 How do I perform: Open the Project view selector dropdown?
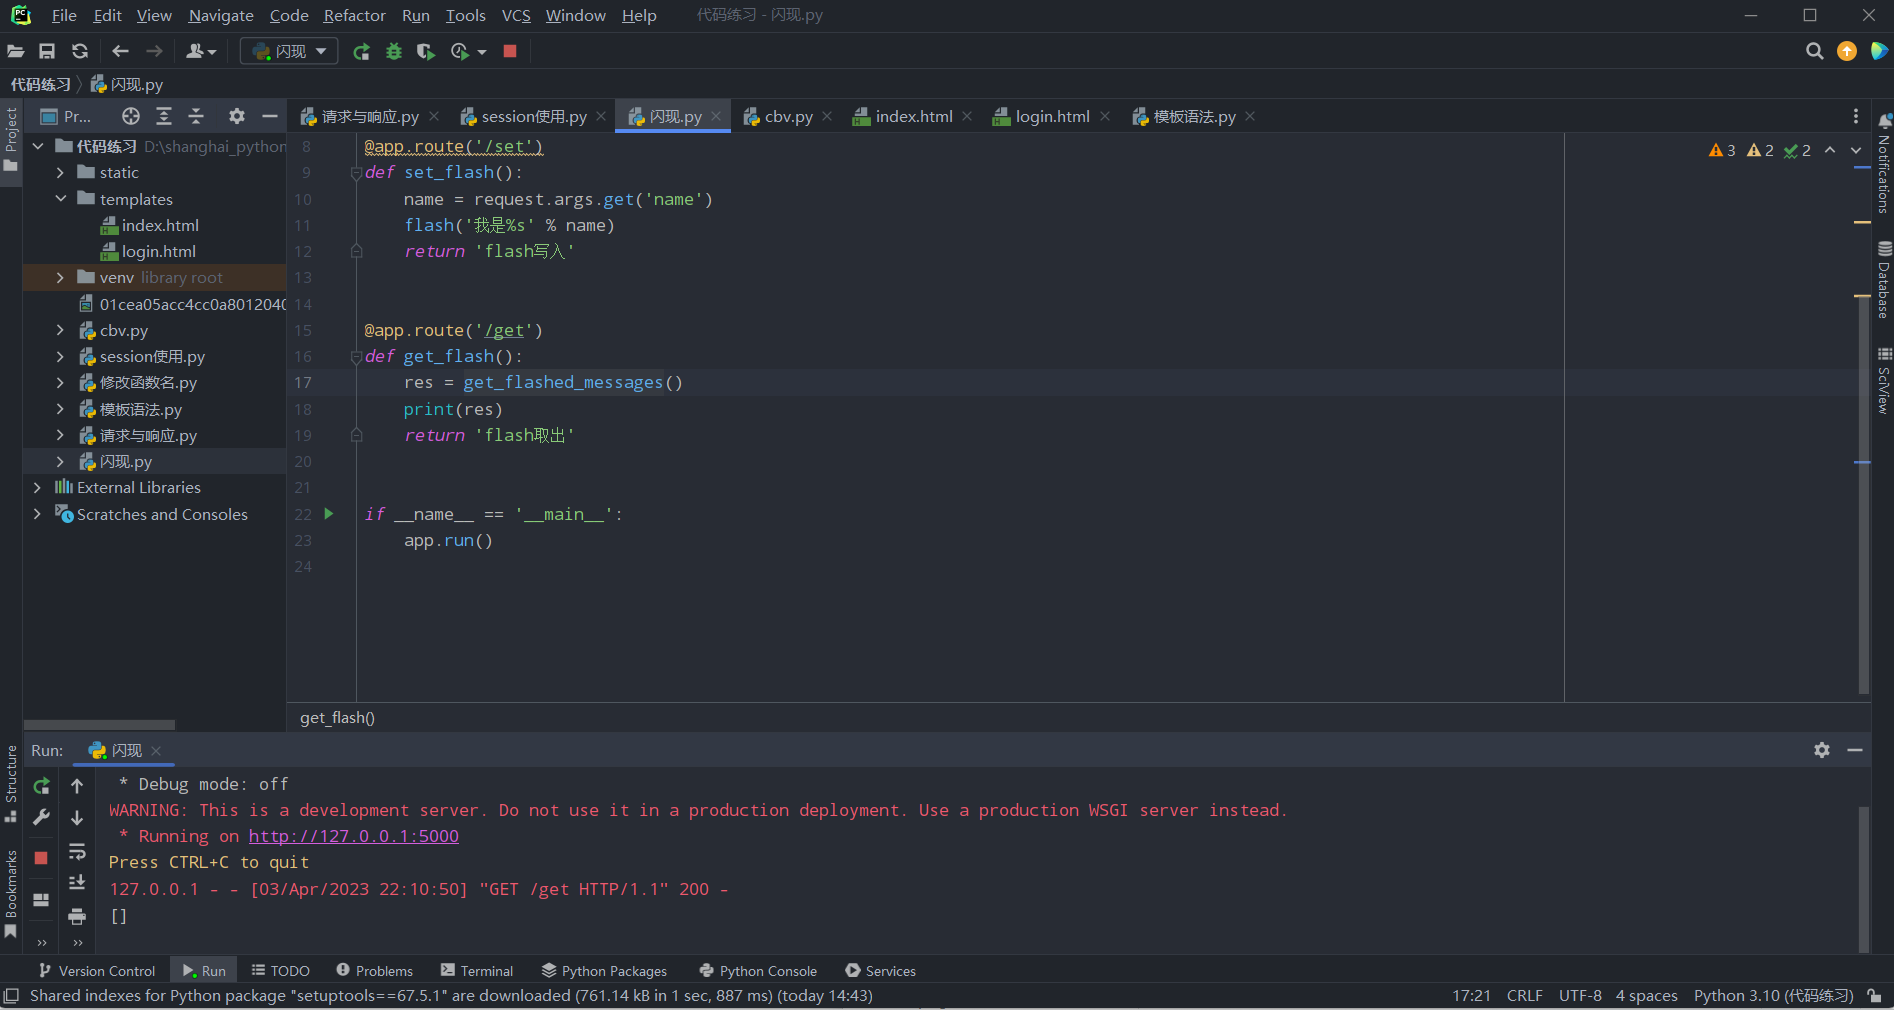point(66,117)
